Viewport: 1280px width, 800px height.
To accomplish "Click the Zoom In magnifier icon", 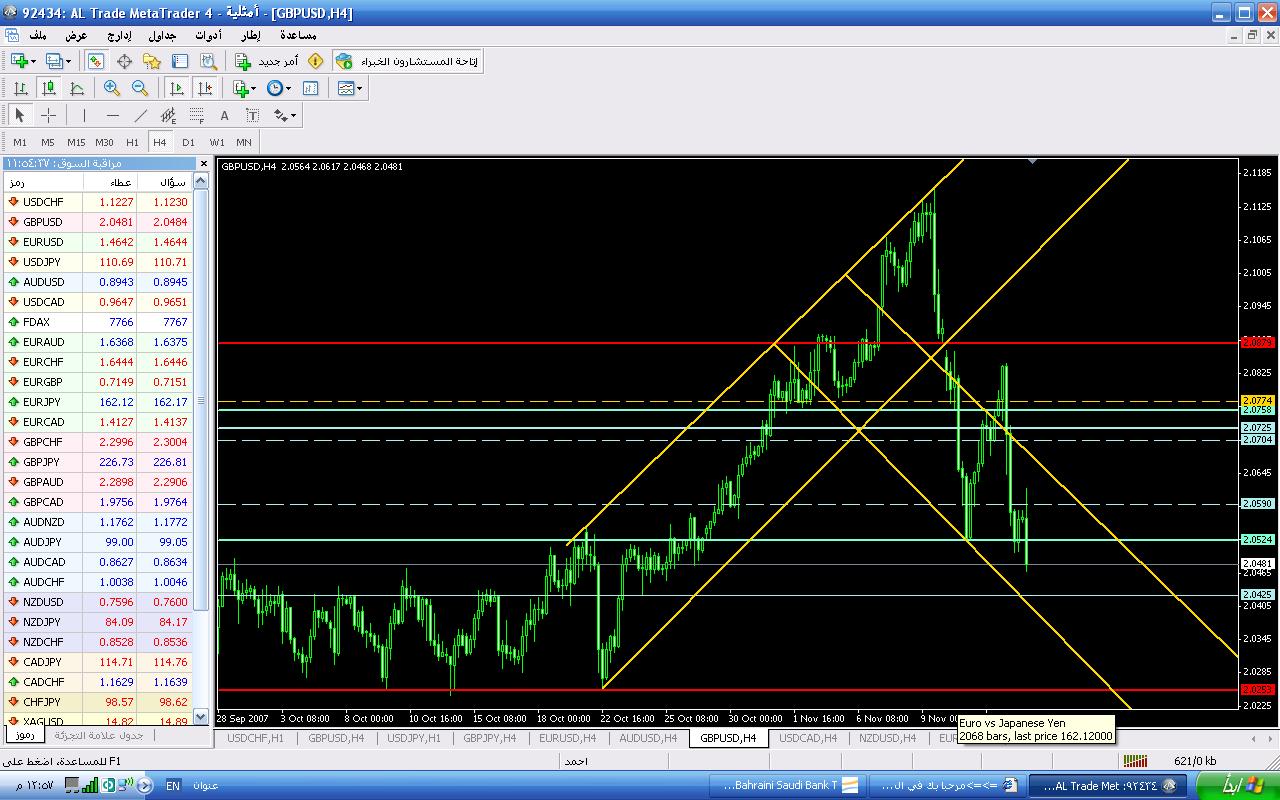I will (112, 88).
